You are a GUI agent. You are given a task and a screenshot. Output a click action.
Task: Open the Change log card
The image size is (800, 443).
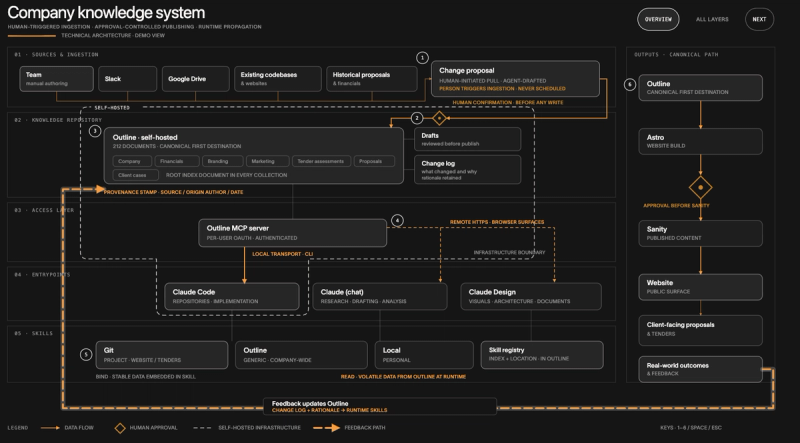coord(467,169)
